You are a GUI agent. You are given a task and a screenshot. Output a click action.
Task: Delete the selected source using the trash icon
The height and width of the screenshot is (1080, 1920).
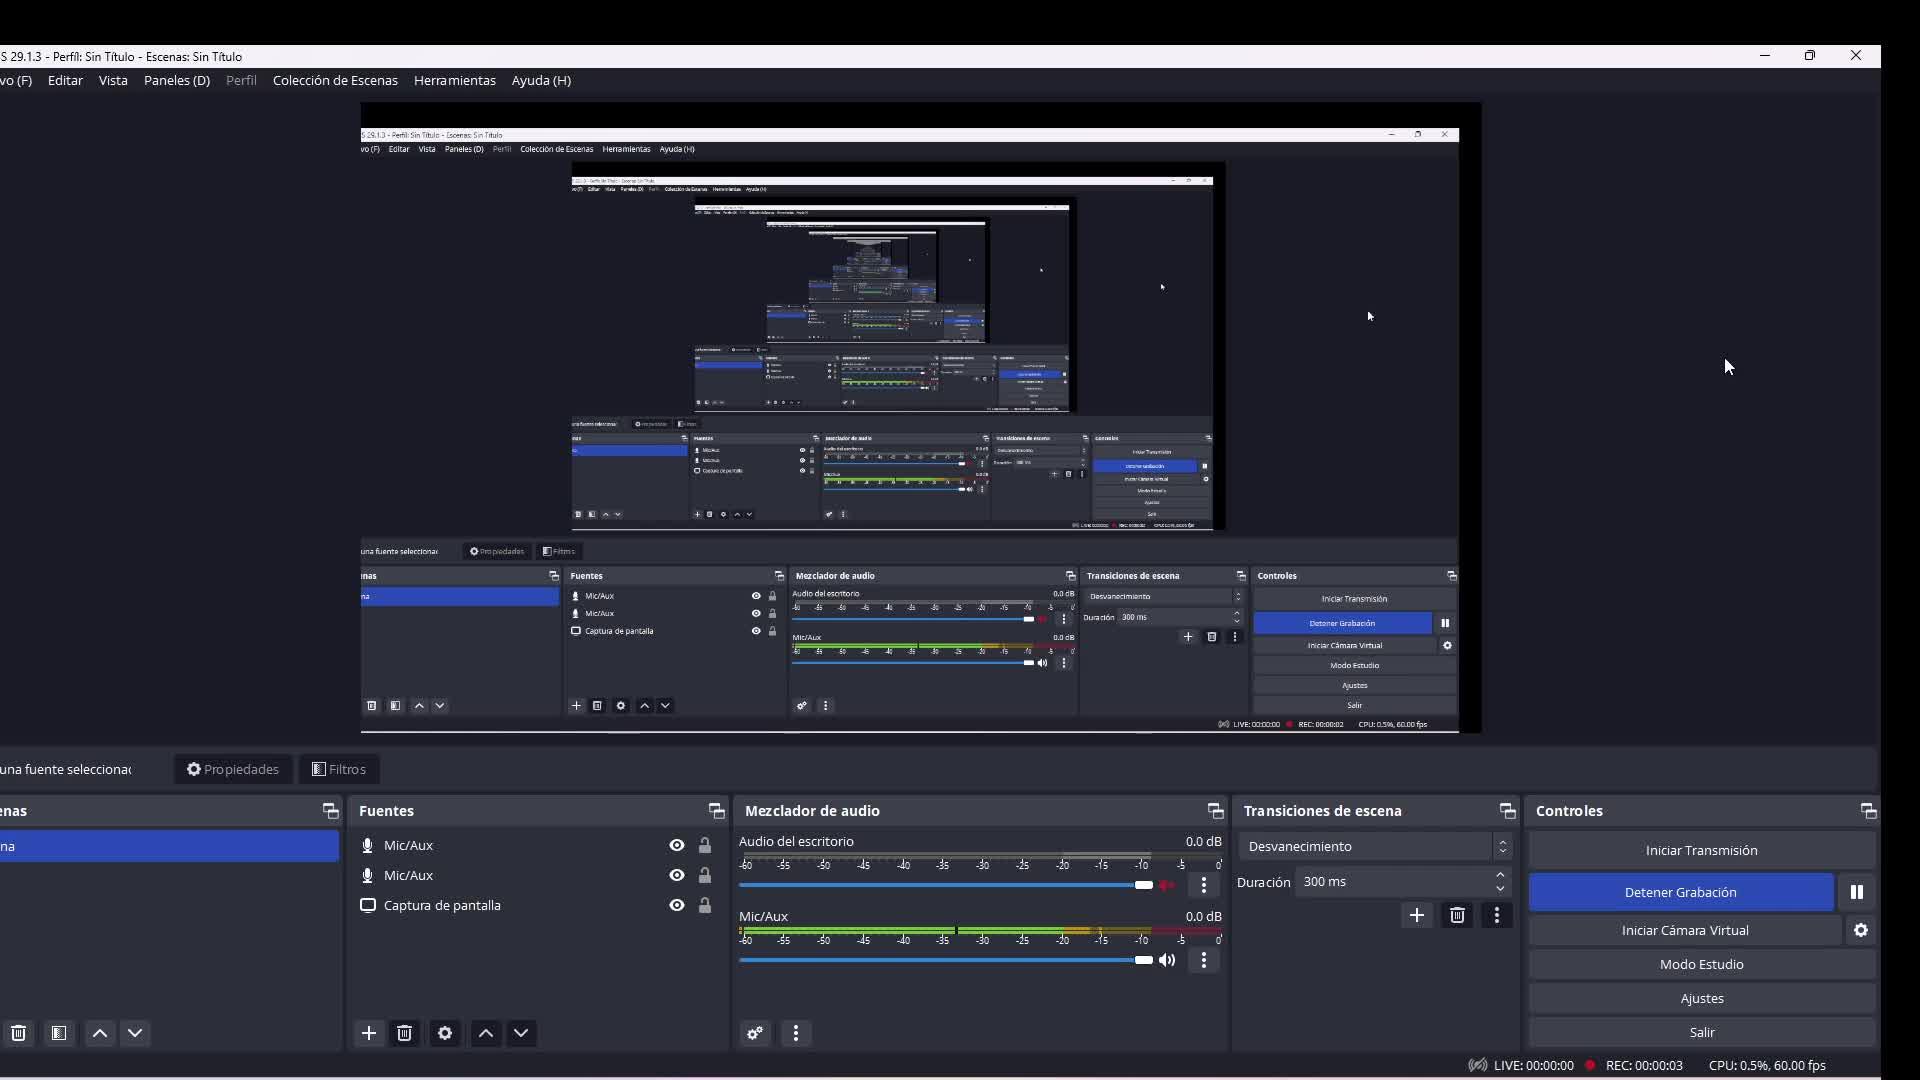point(405,1033)
